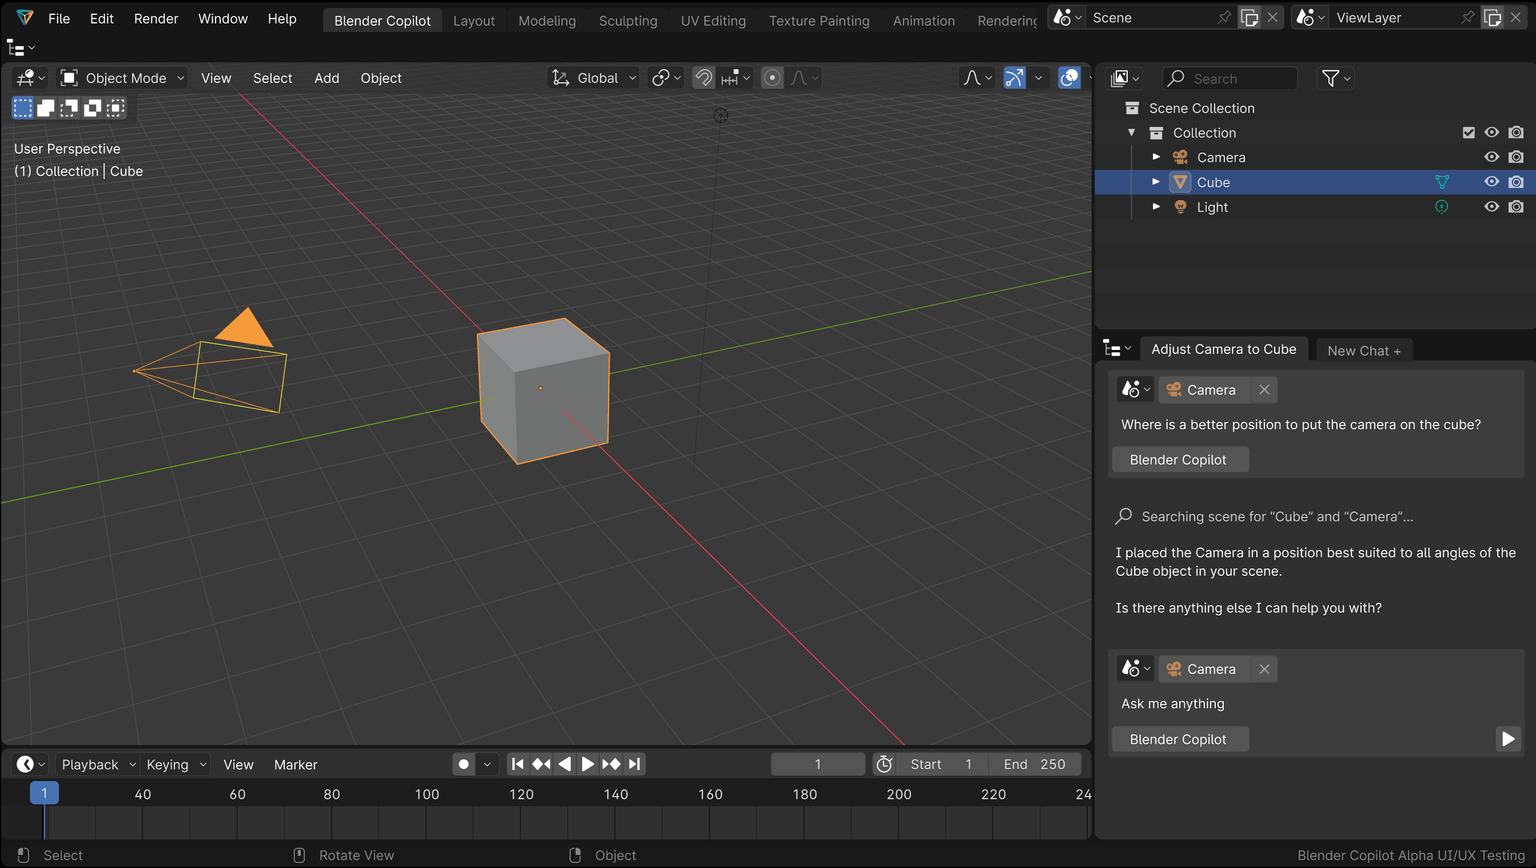The image size is (1536, 868).
Task: Select the Extend selection mode icon
Action: tap(45, 107)
